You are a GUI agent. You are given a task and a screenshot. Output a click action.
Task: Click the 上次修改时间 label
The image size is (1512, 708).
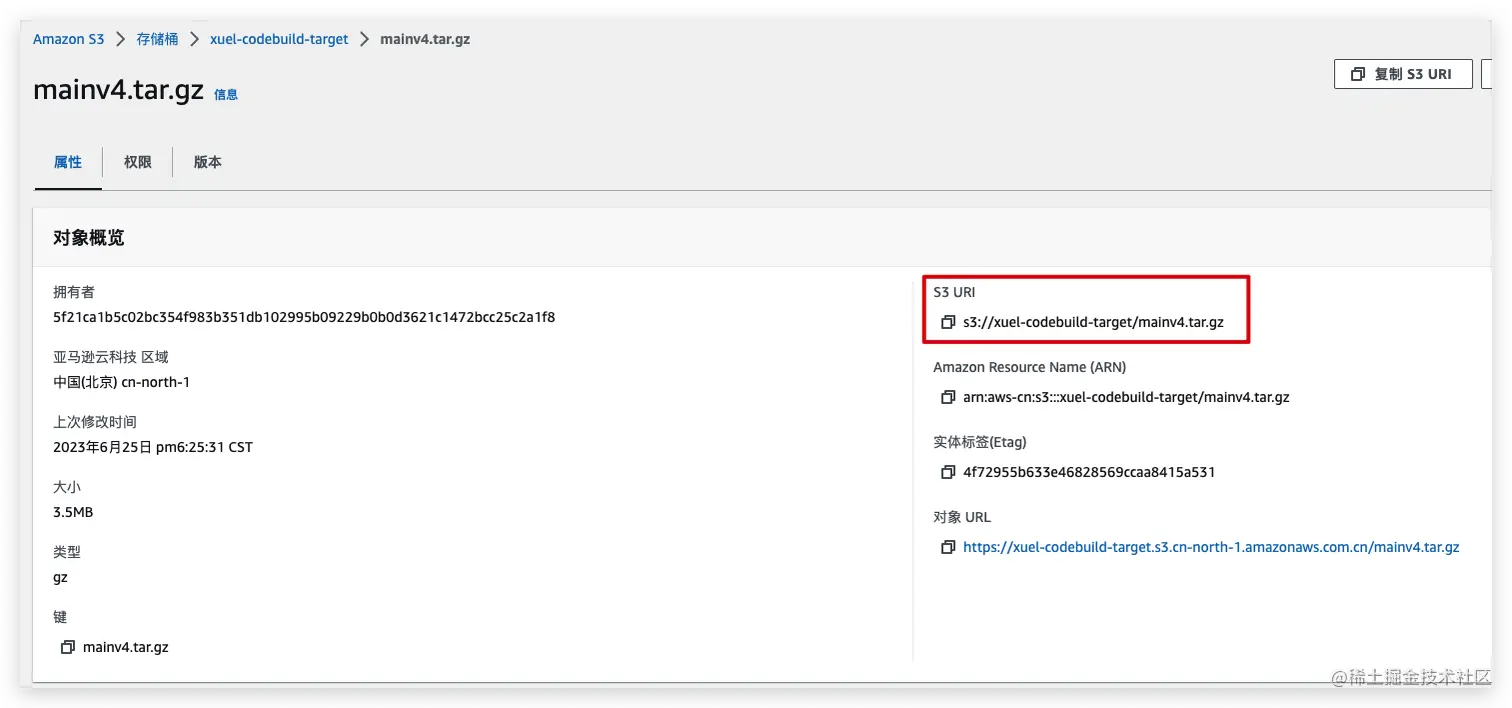pos(95,422)
